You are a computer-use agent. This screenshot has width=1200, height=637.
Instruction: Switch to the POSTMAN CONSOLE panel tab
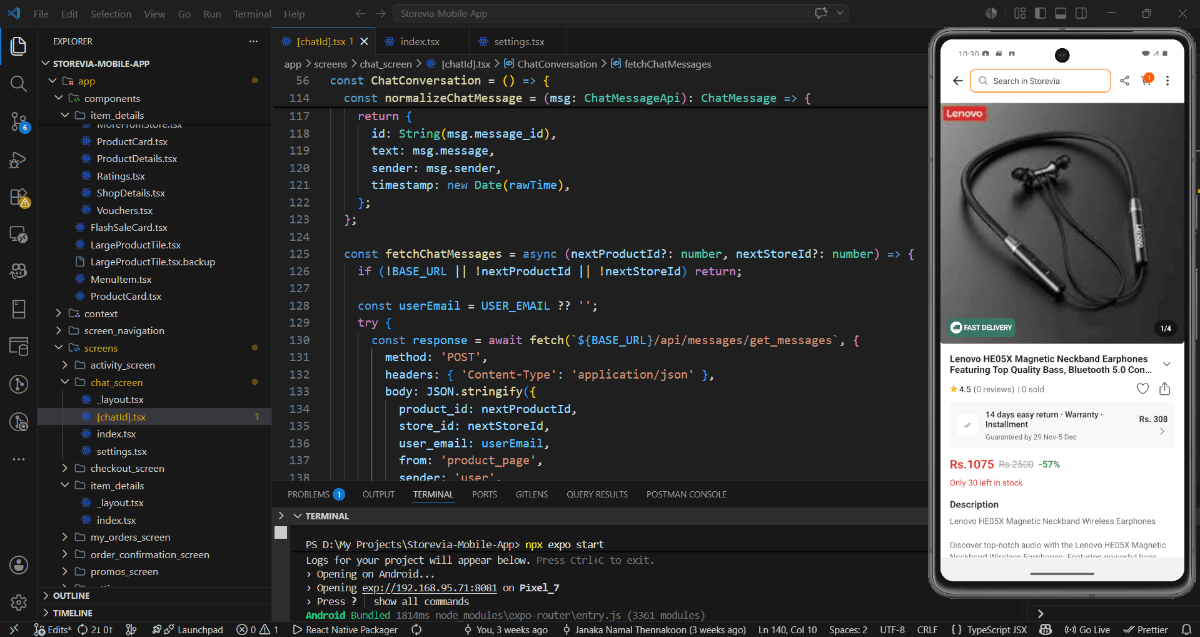(x=686, y=494)
